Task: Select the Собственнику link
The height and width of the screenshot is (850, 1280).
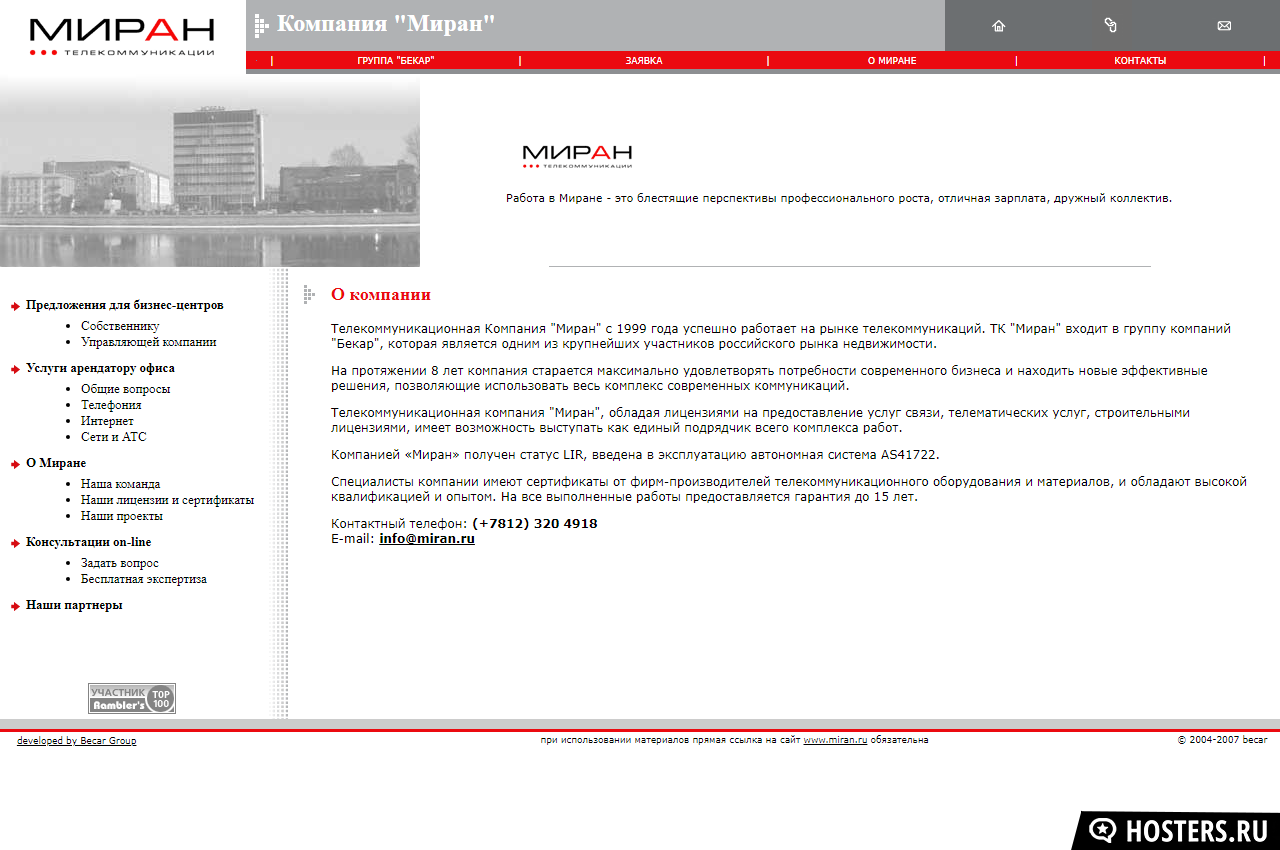Action: (x=120, y=326)
